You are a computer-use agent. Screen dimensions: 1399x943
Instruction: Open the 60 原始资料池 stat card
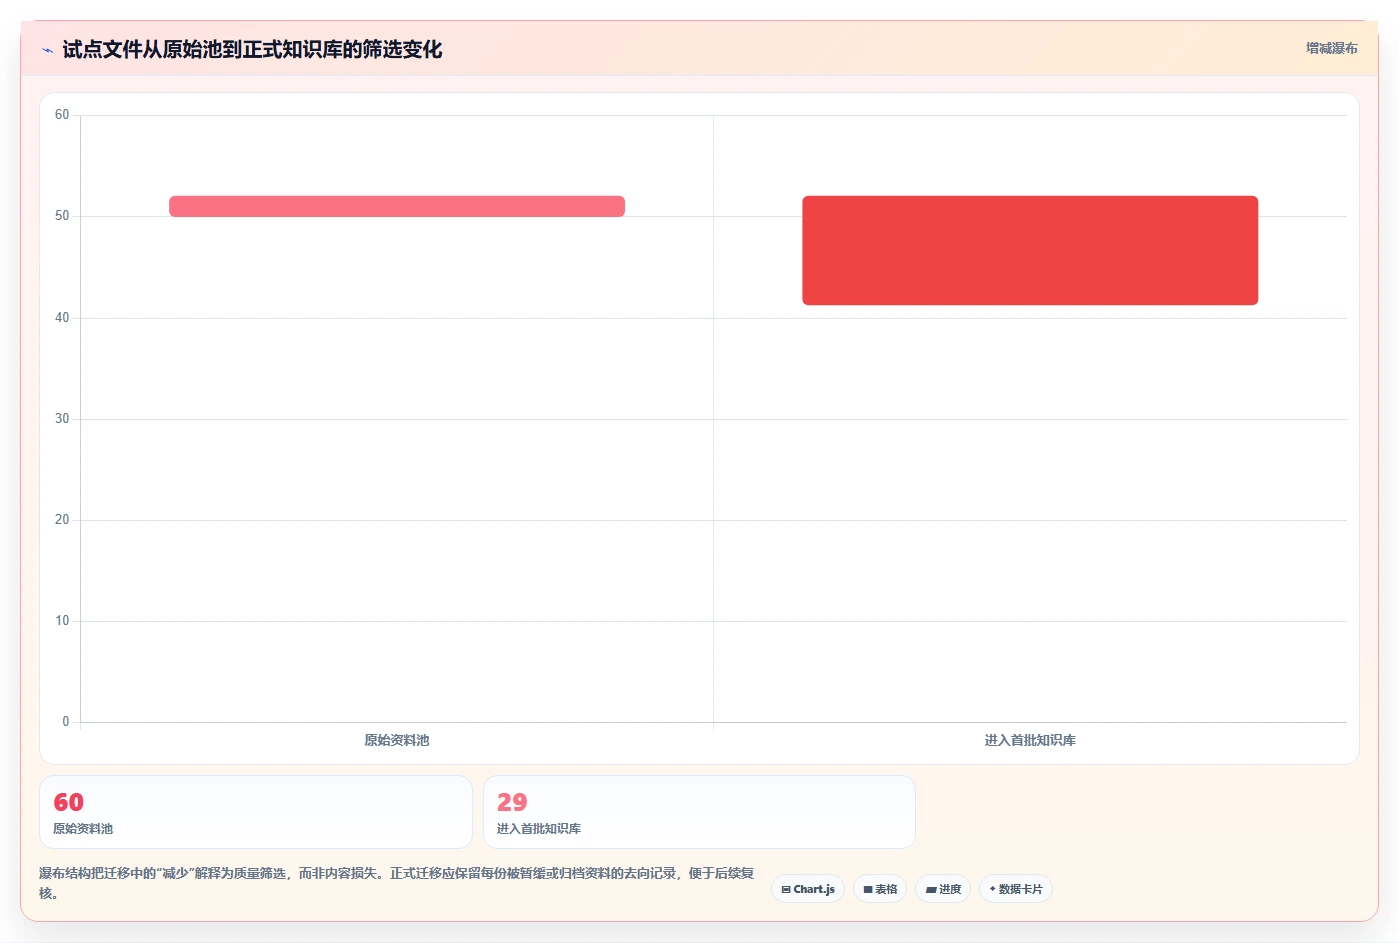(x=256, y=812)
